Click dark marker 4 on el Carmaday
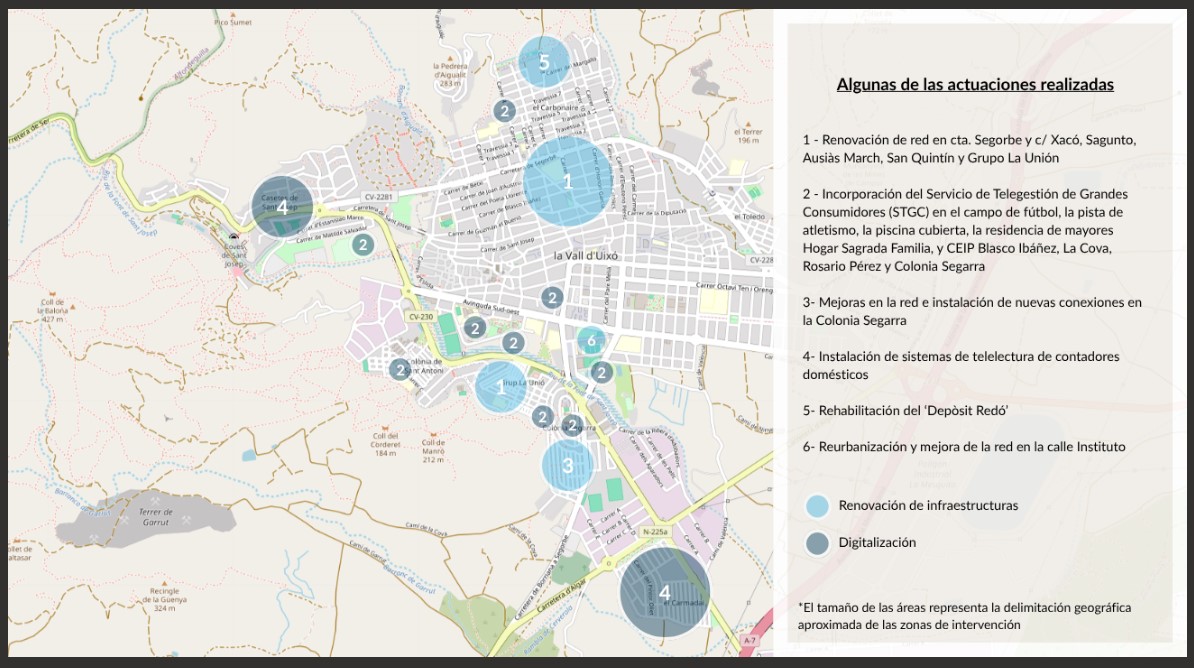Viewport: 1194px width, 668px height. [x=665, y=592]
